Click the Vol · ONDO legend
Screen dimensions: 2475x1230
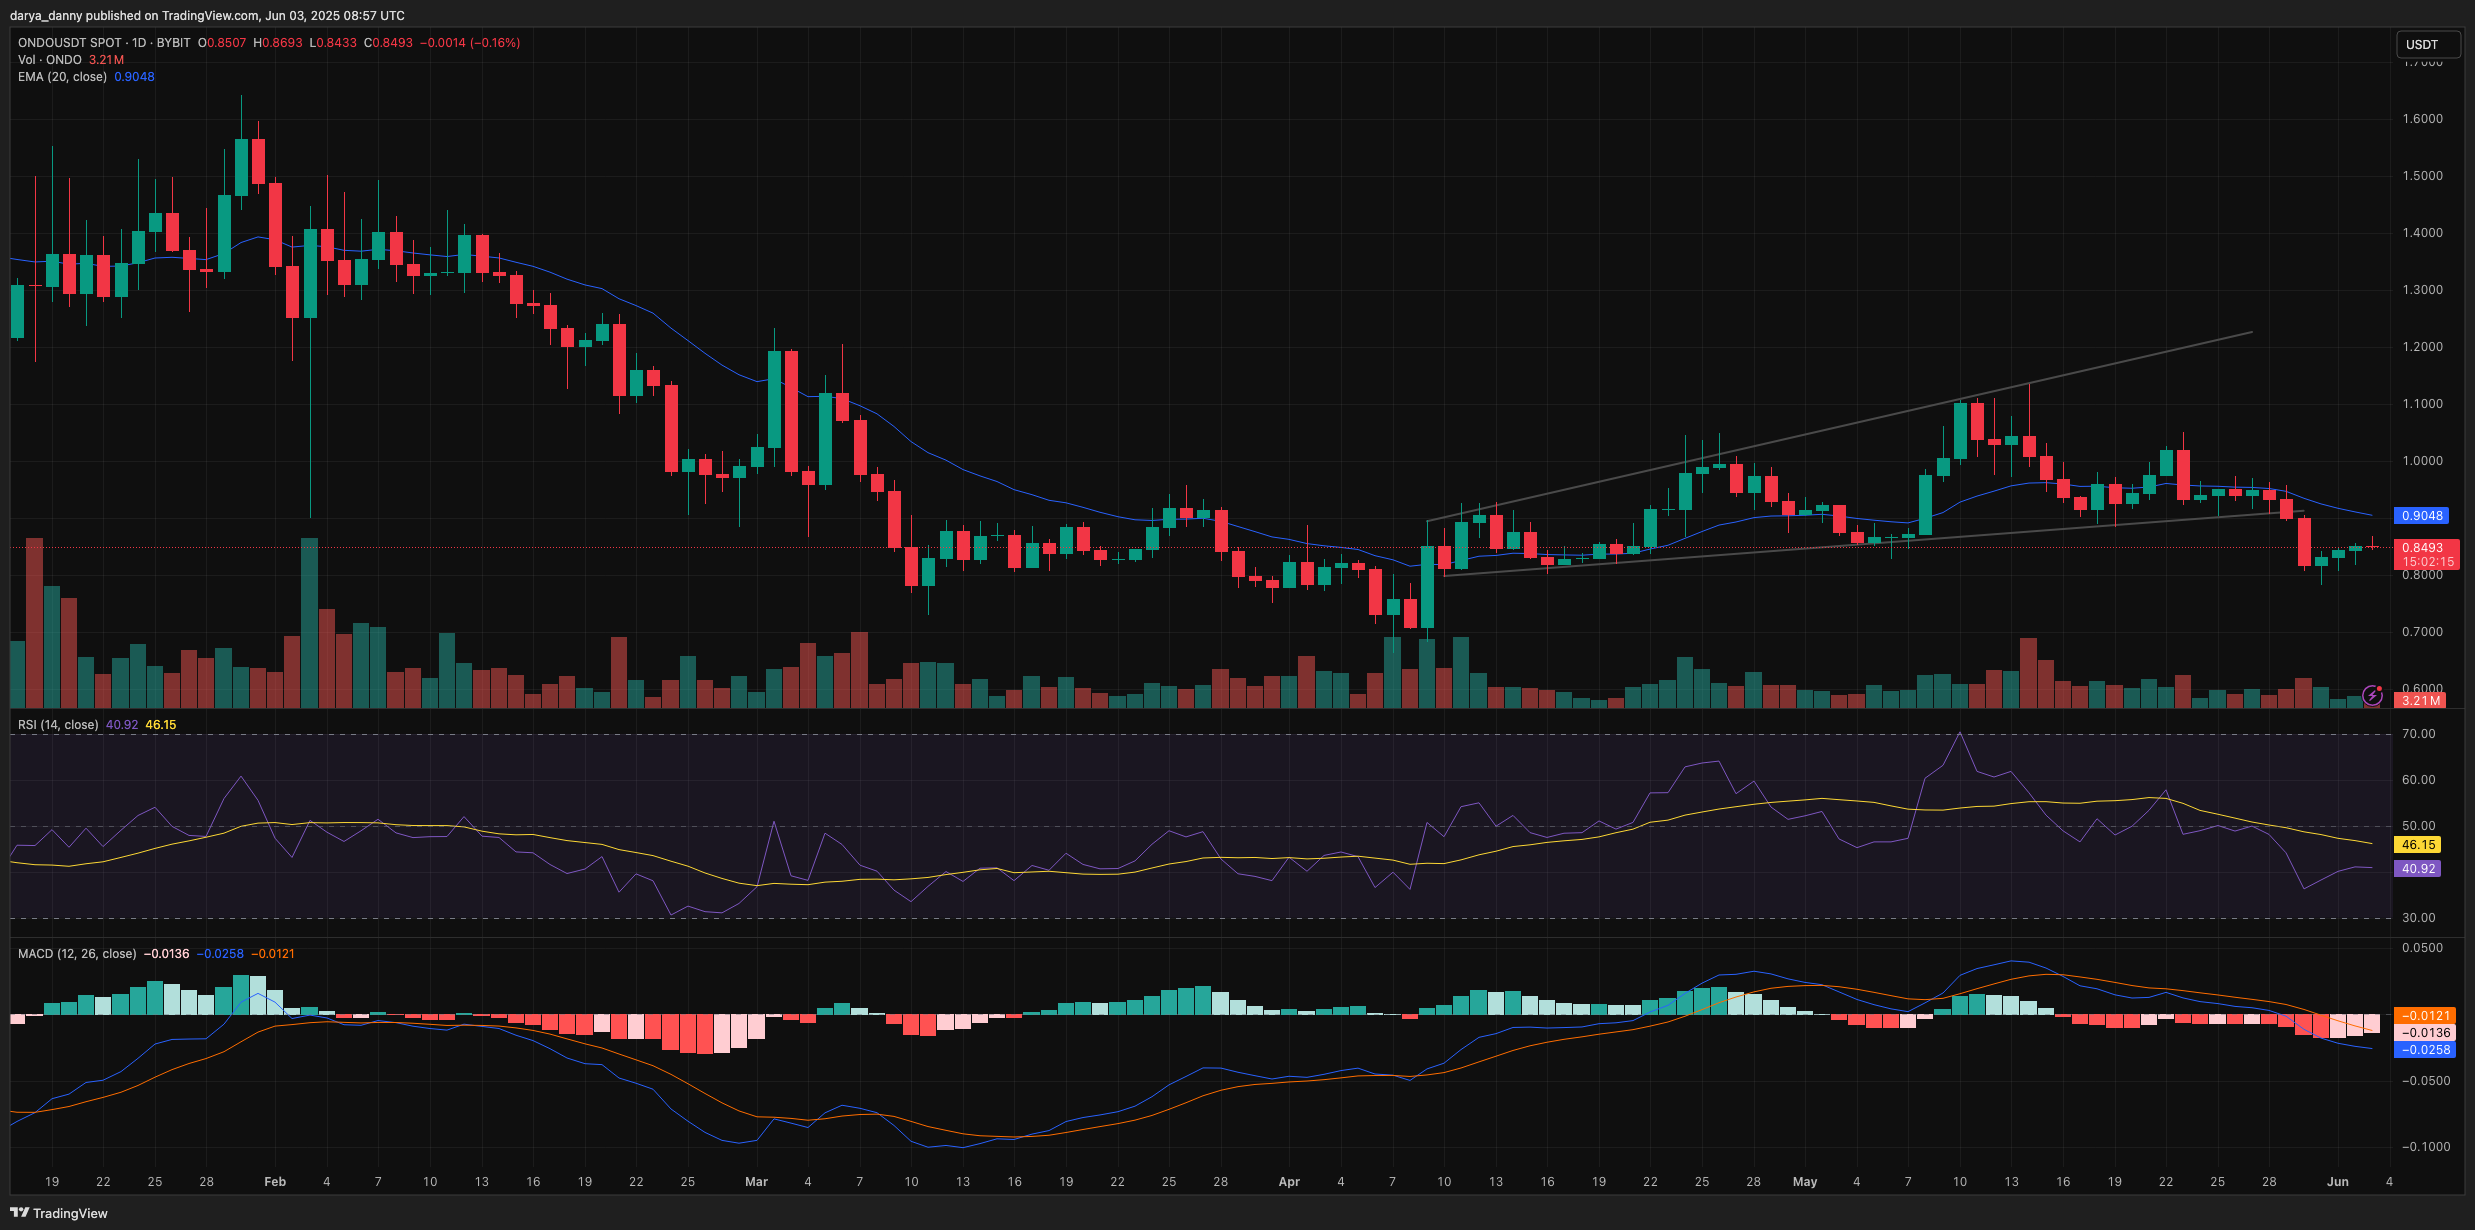(x=50, y=60)
